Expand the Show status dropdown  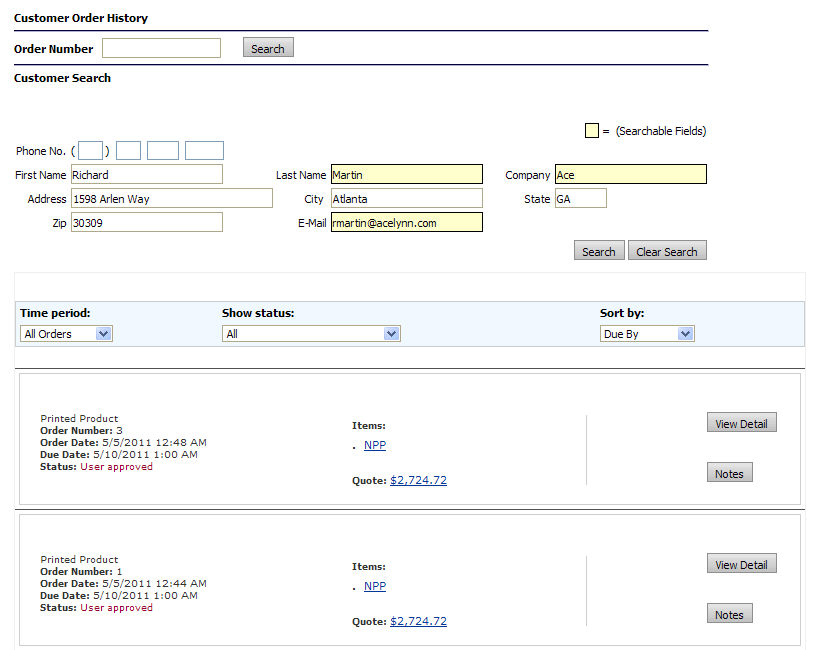click(x=311, y=334)
